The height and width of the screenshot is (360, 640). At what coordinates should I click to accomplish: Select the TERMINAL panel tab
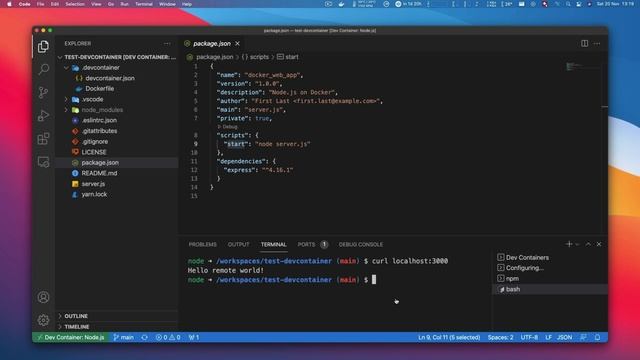(273, 244)
